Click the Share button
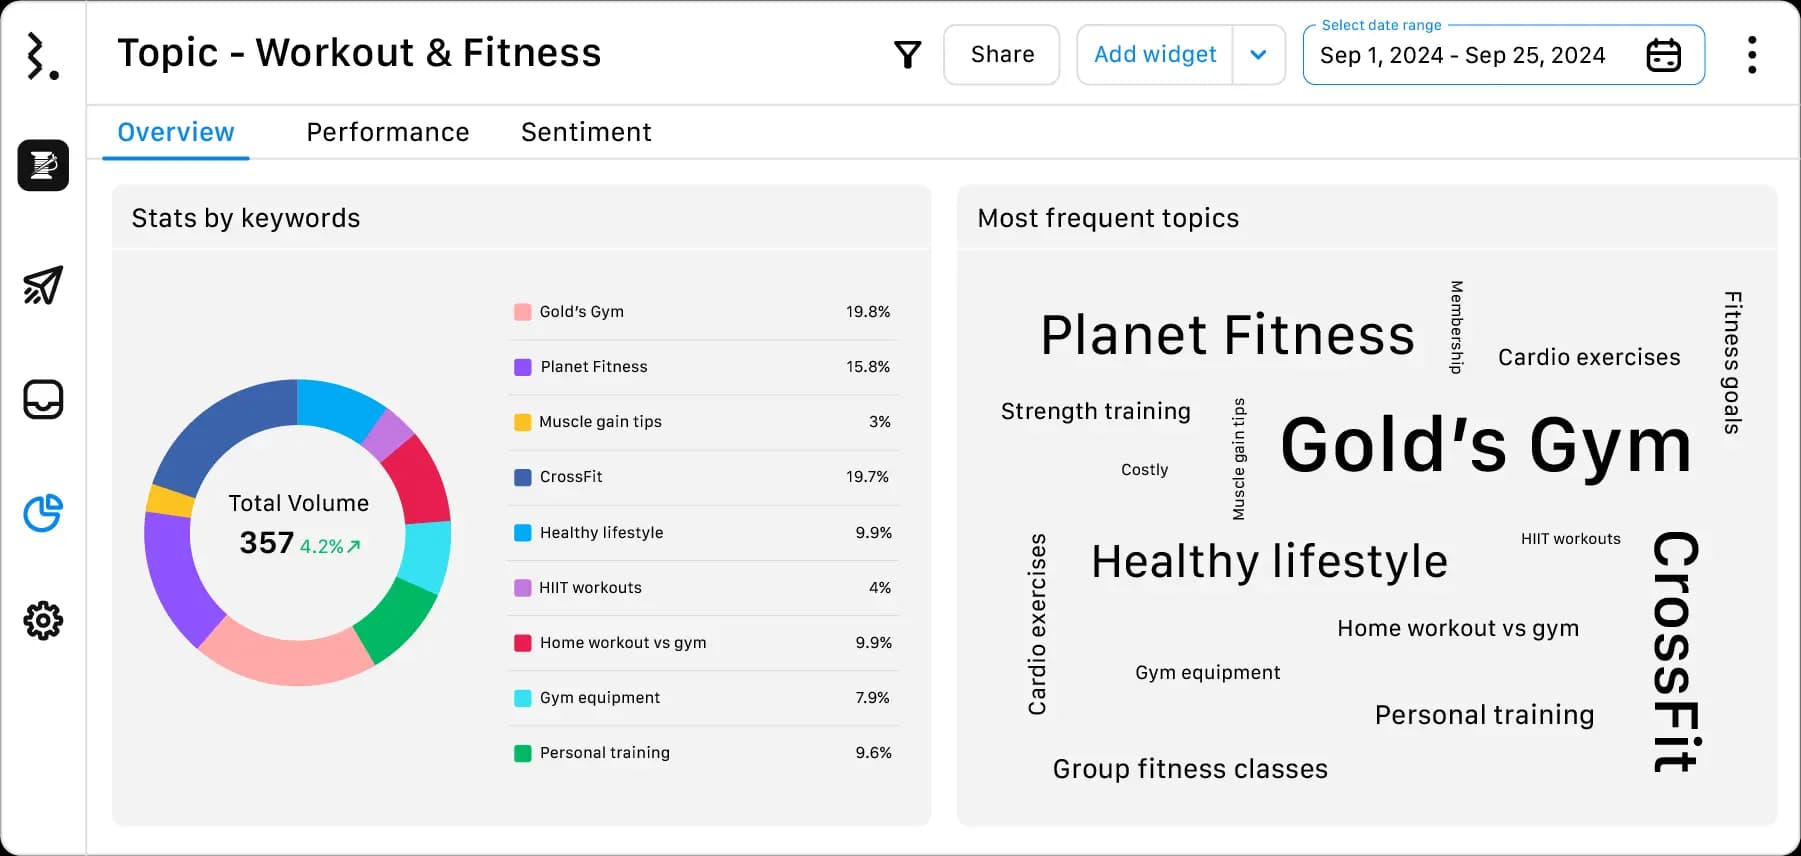1801x856 pixels. click(x=1001, y=55)
